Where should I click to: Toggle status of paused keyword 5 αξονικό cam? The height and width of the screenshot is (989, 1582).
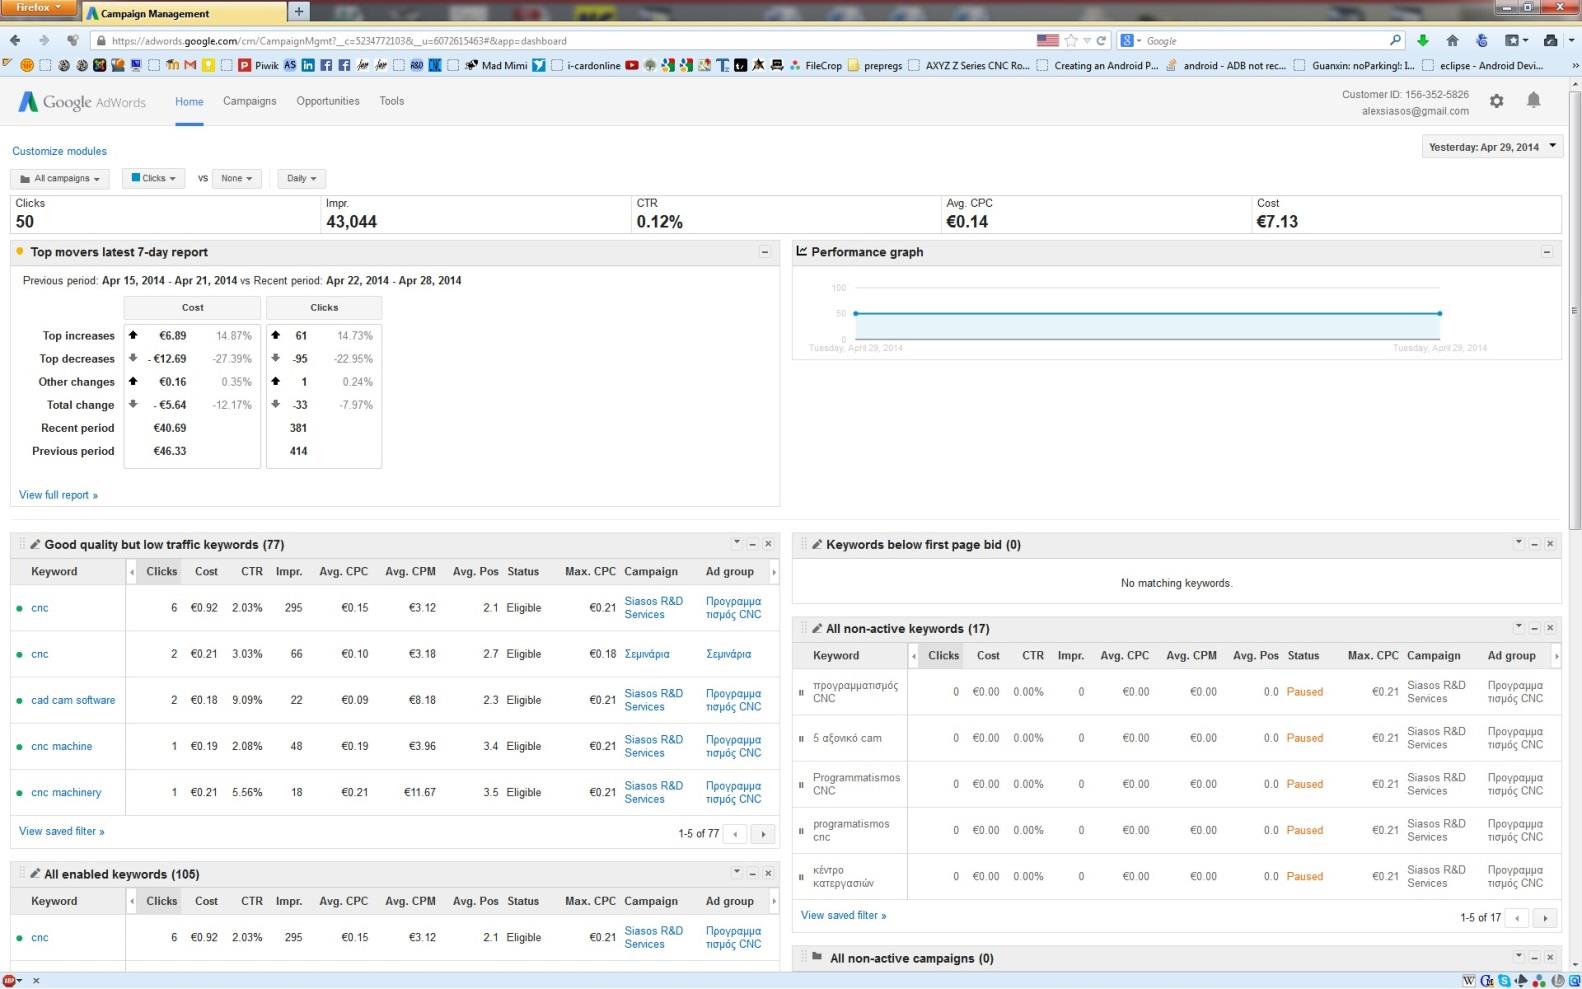[x=801, y=738]
